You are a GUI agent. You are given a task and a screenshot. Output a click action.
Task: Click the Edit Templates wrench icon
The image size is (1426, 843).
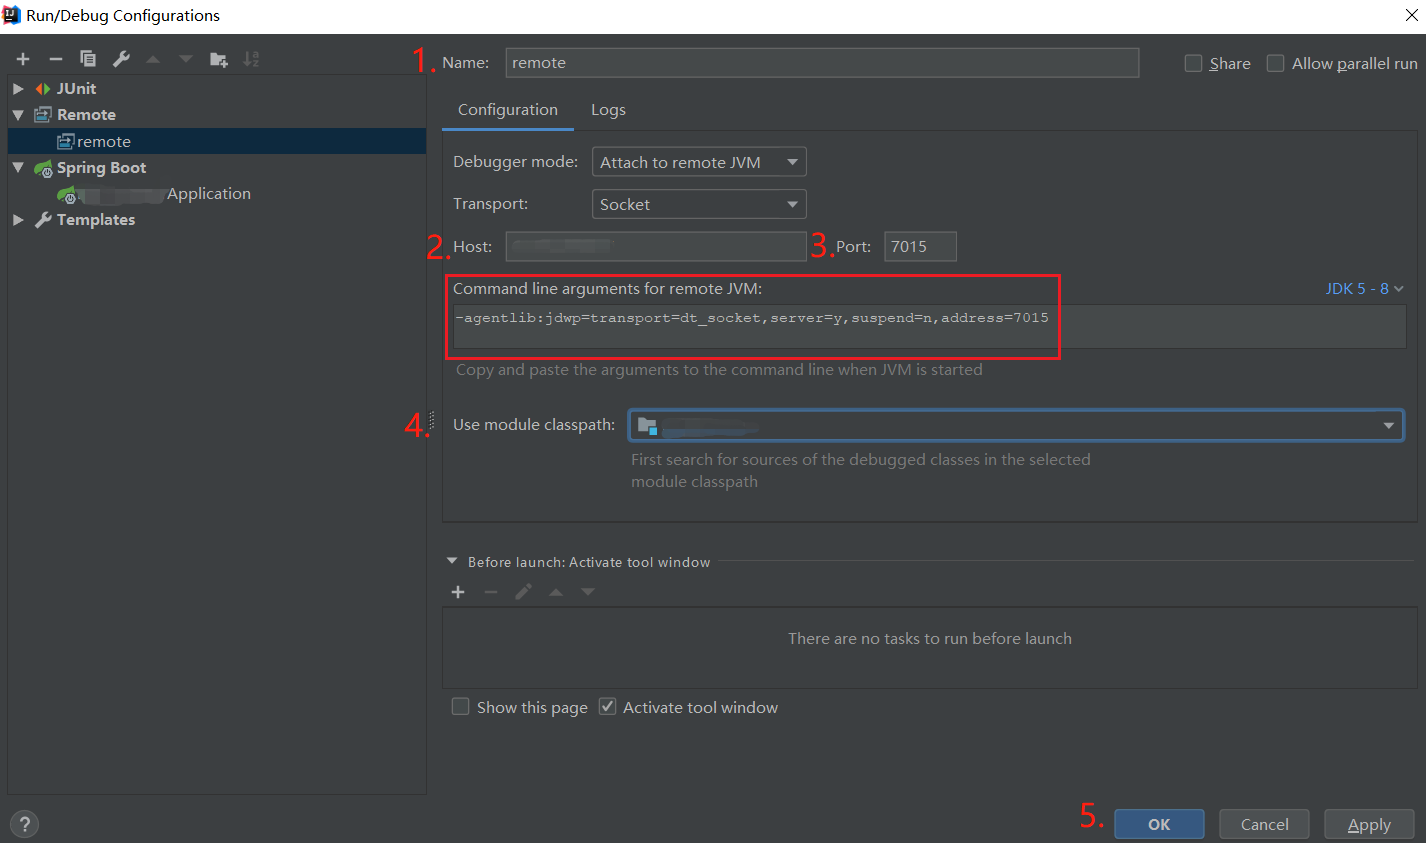click(121, 59)
